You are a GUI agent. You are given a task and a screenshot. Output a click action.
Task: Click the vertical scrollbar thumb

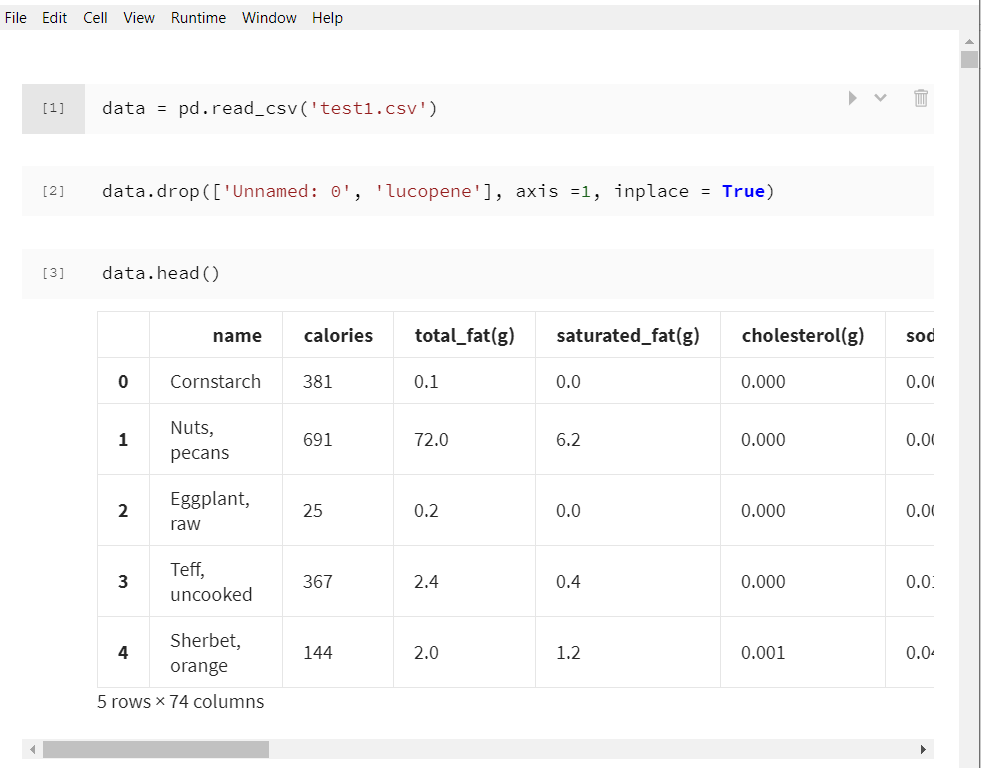[969, 60]
